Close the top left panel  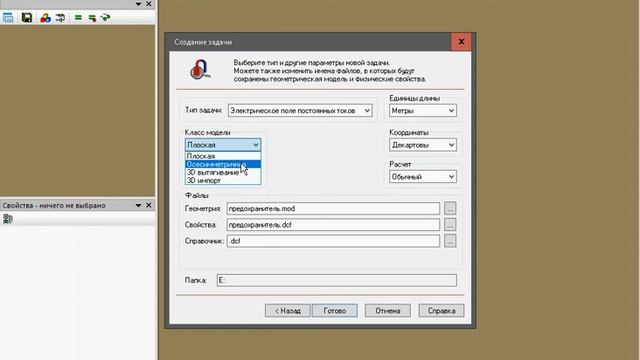[x=149, y=4]
